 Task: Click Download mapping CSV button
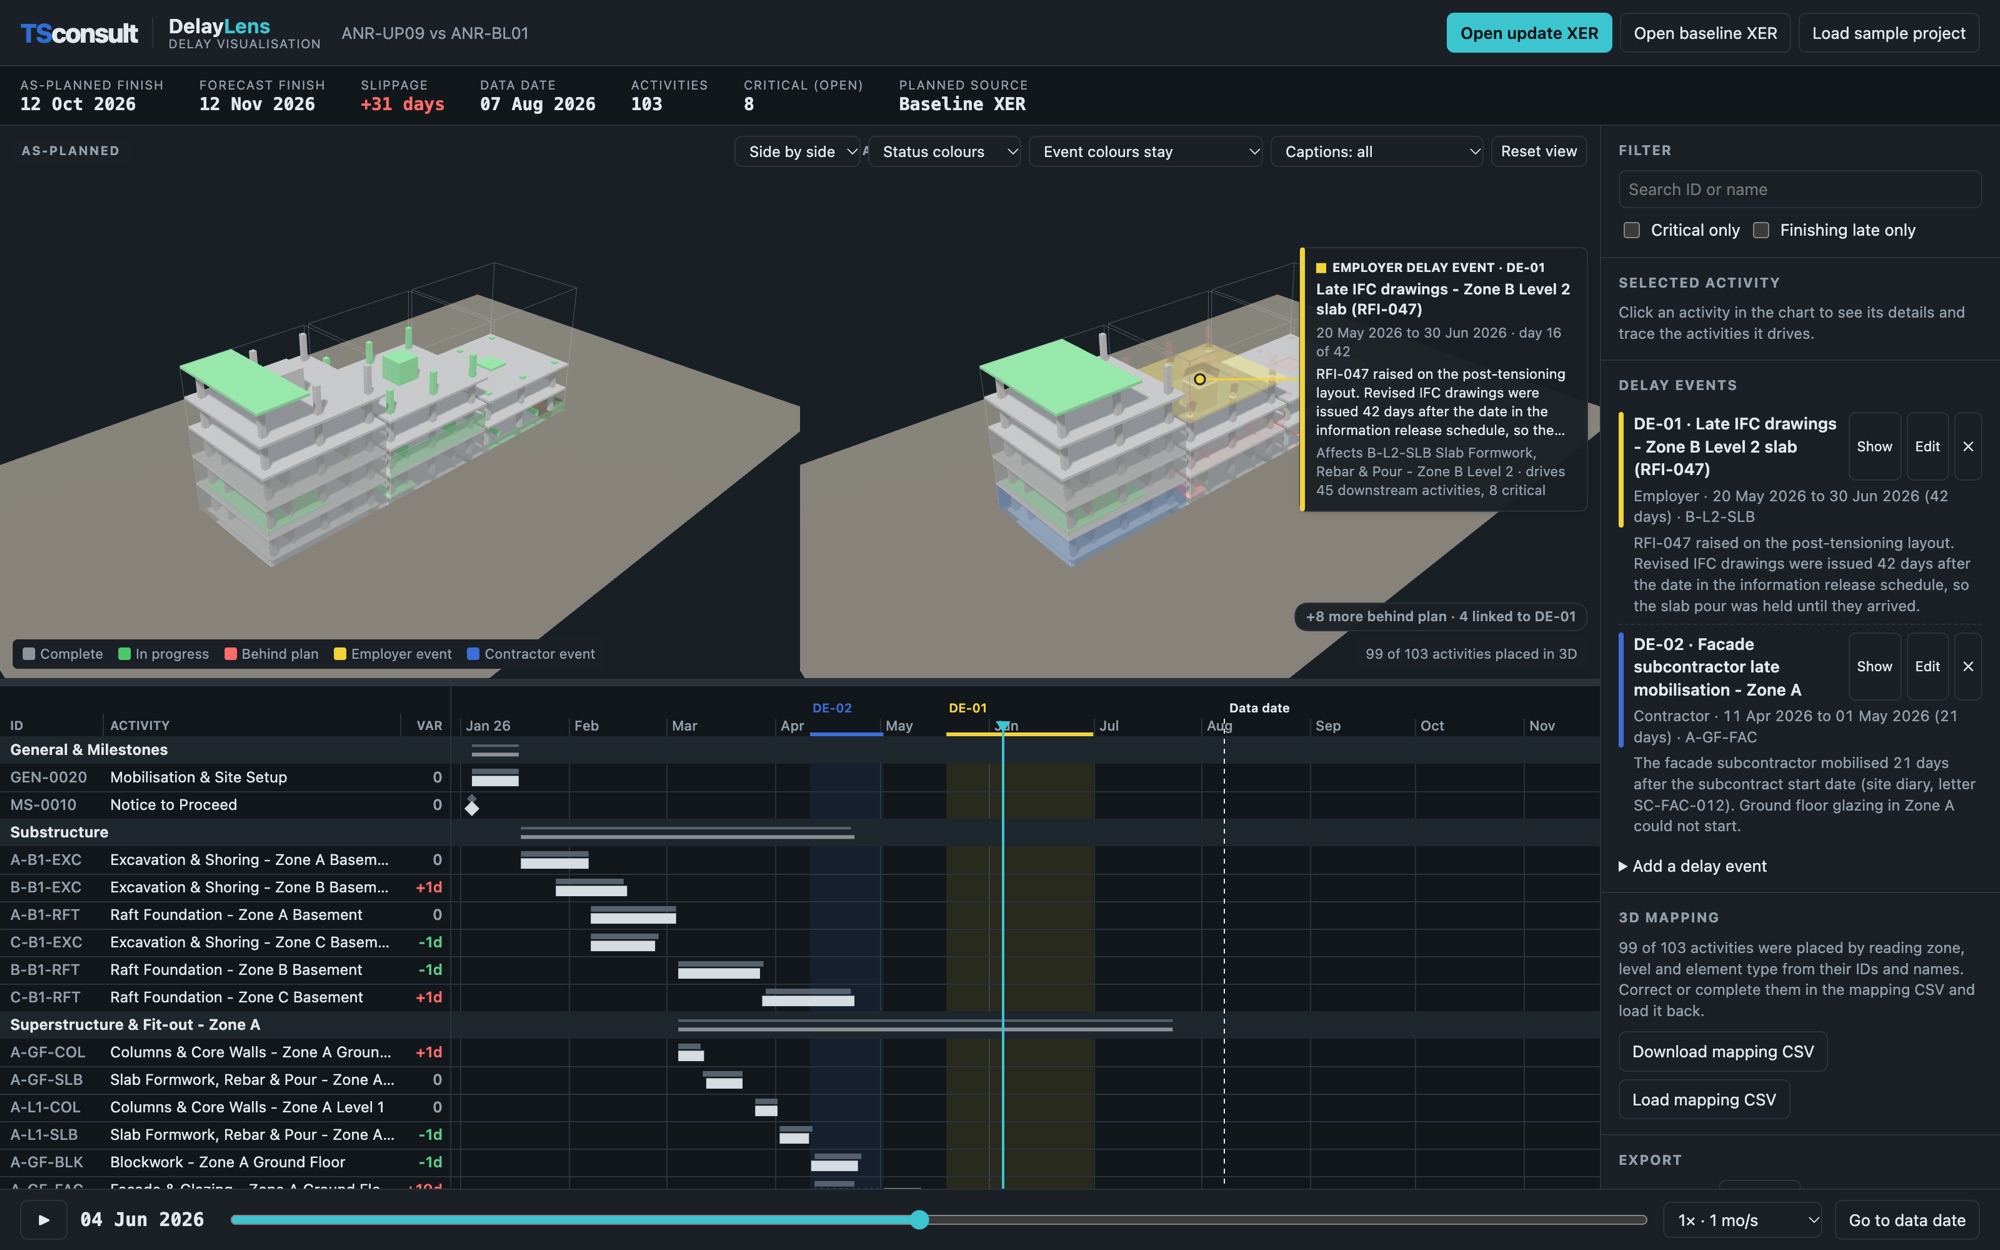[1722, 1052]
